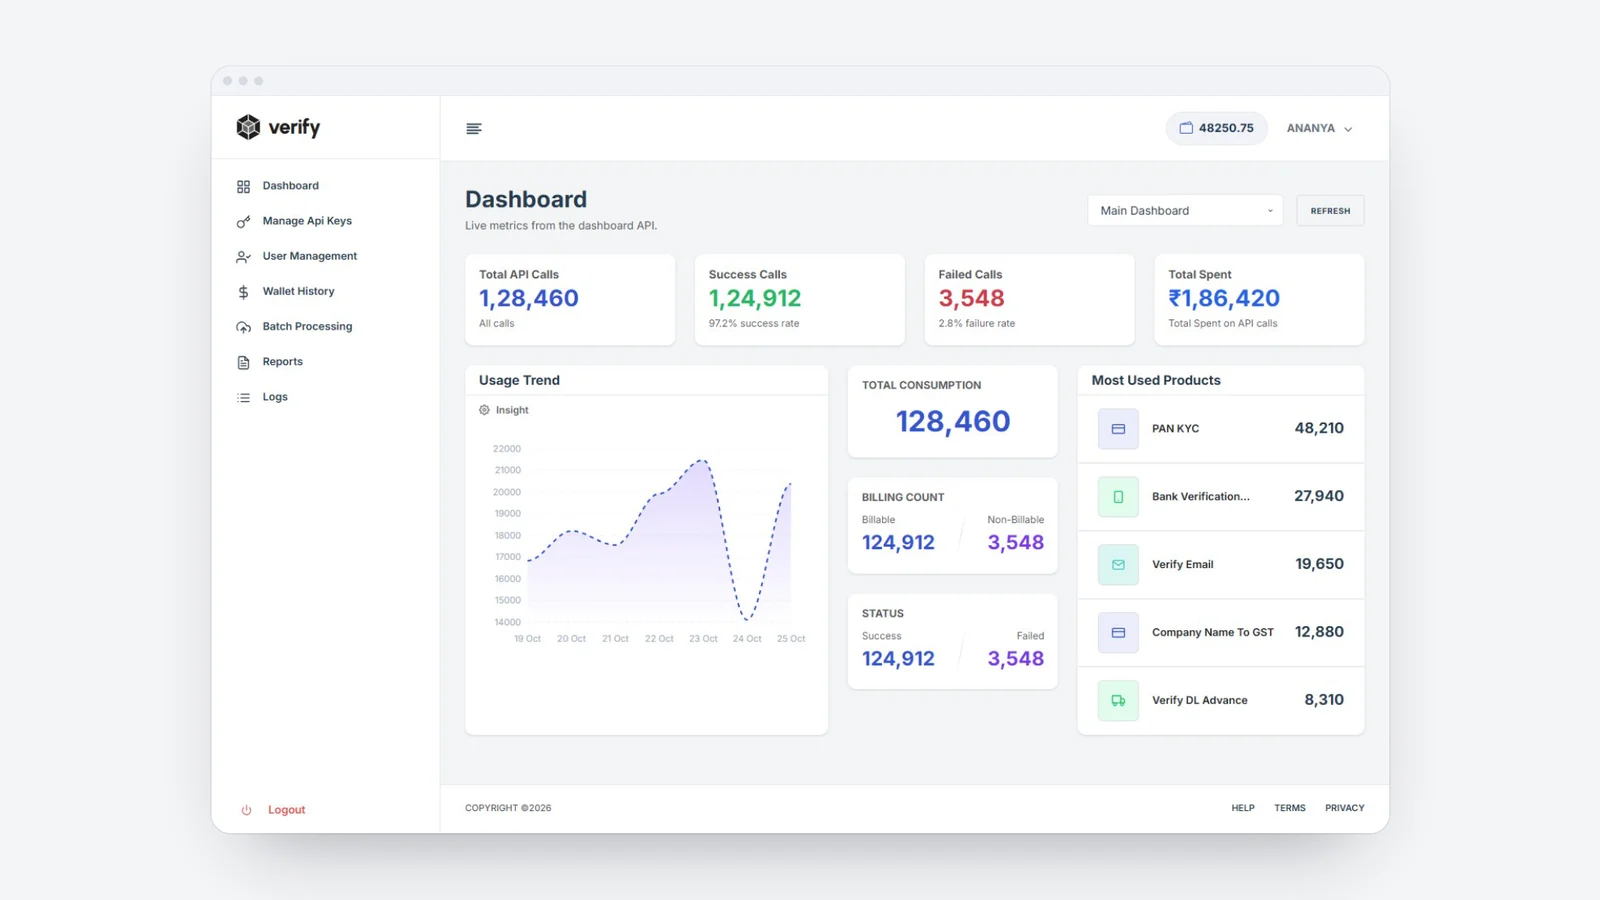
Task: Click the Verify Email envelope icon
Action: pyautogui.click(x=1118, y=565)
